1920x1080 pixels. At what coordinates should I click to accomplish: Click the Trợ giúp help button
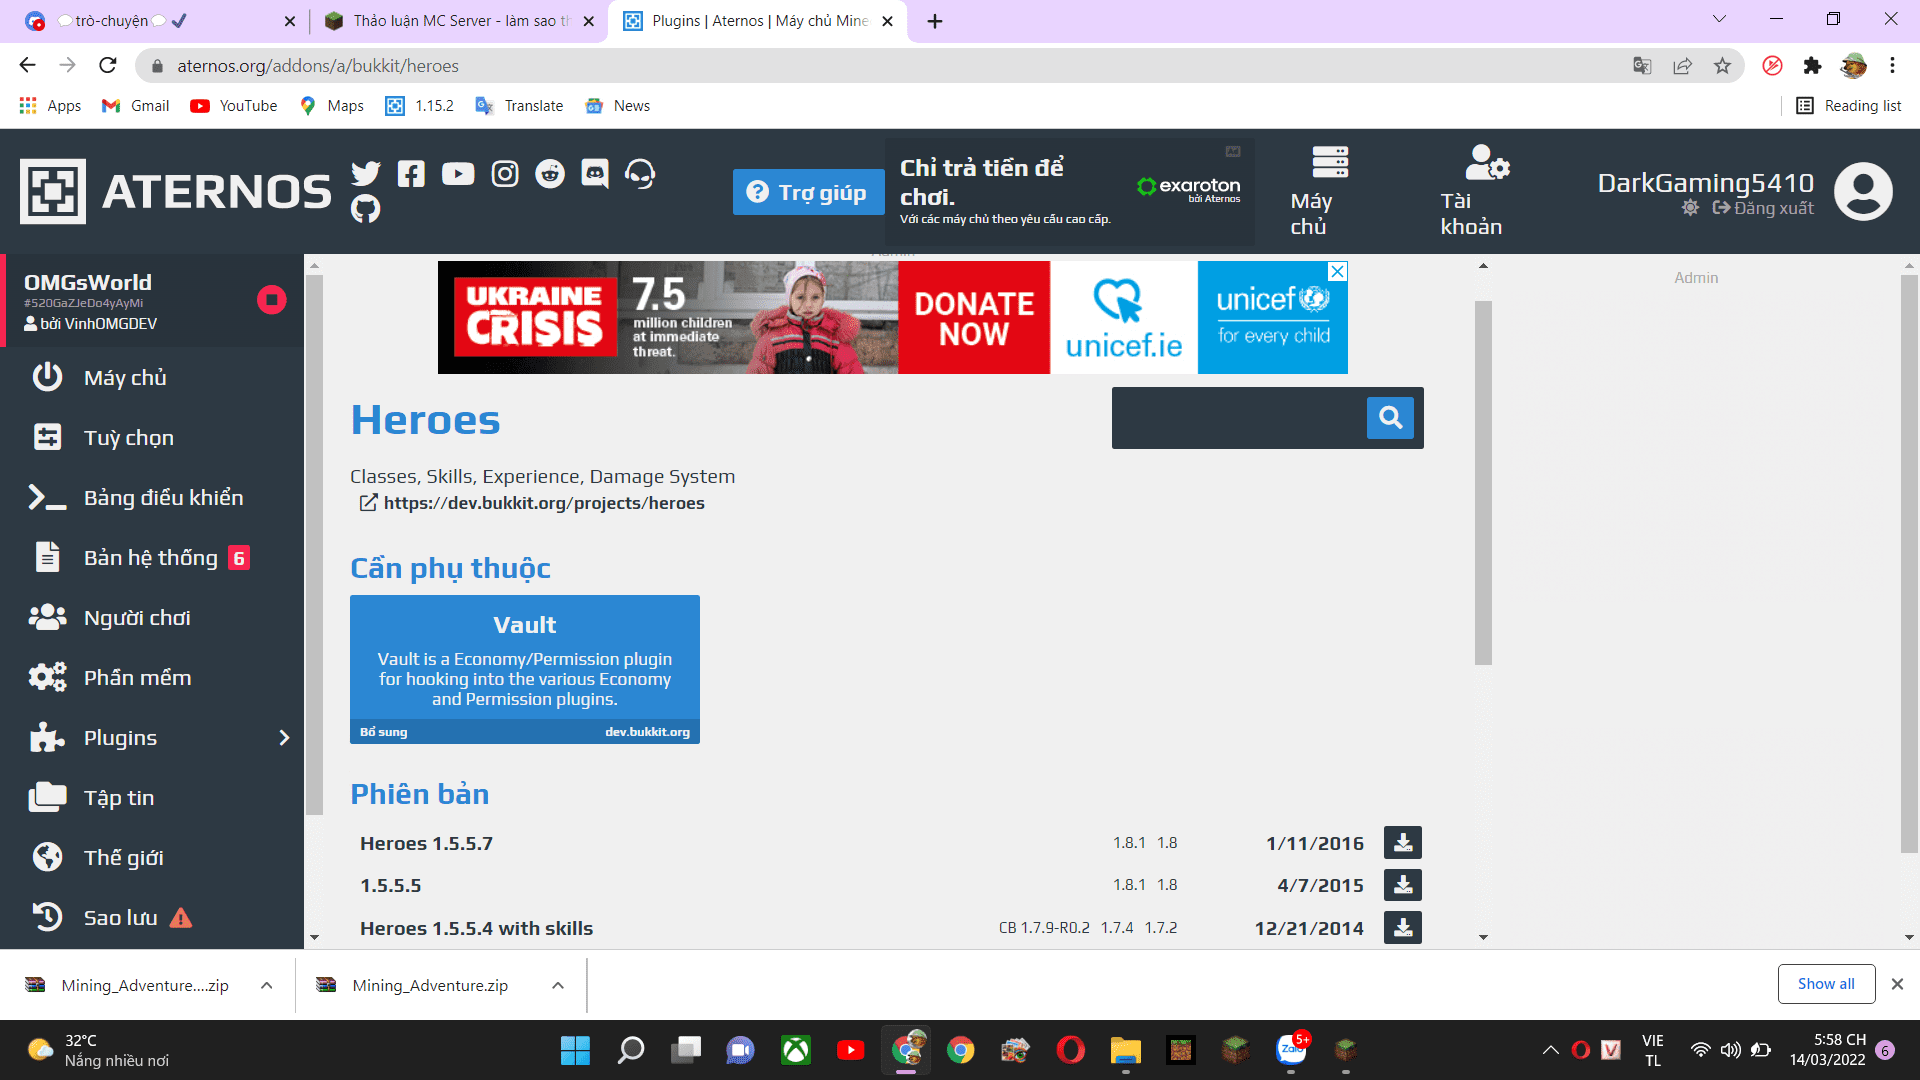808,192
